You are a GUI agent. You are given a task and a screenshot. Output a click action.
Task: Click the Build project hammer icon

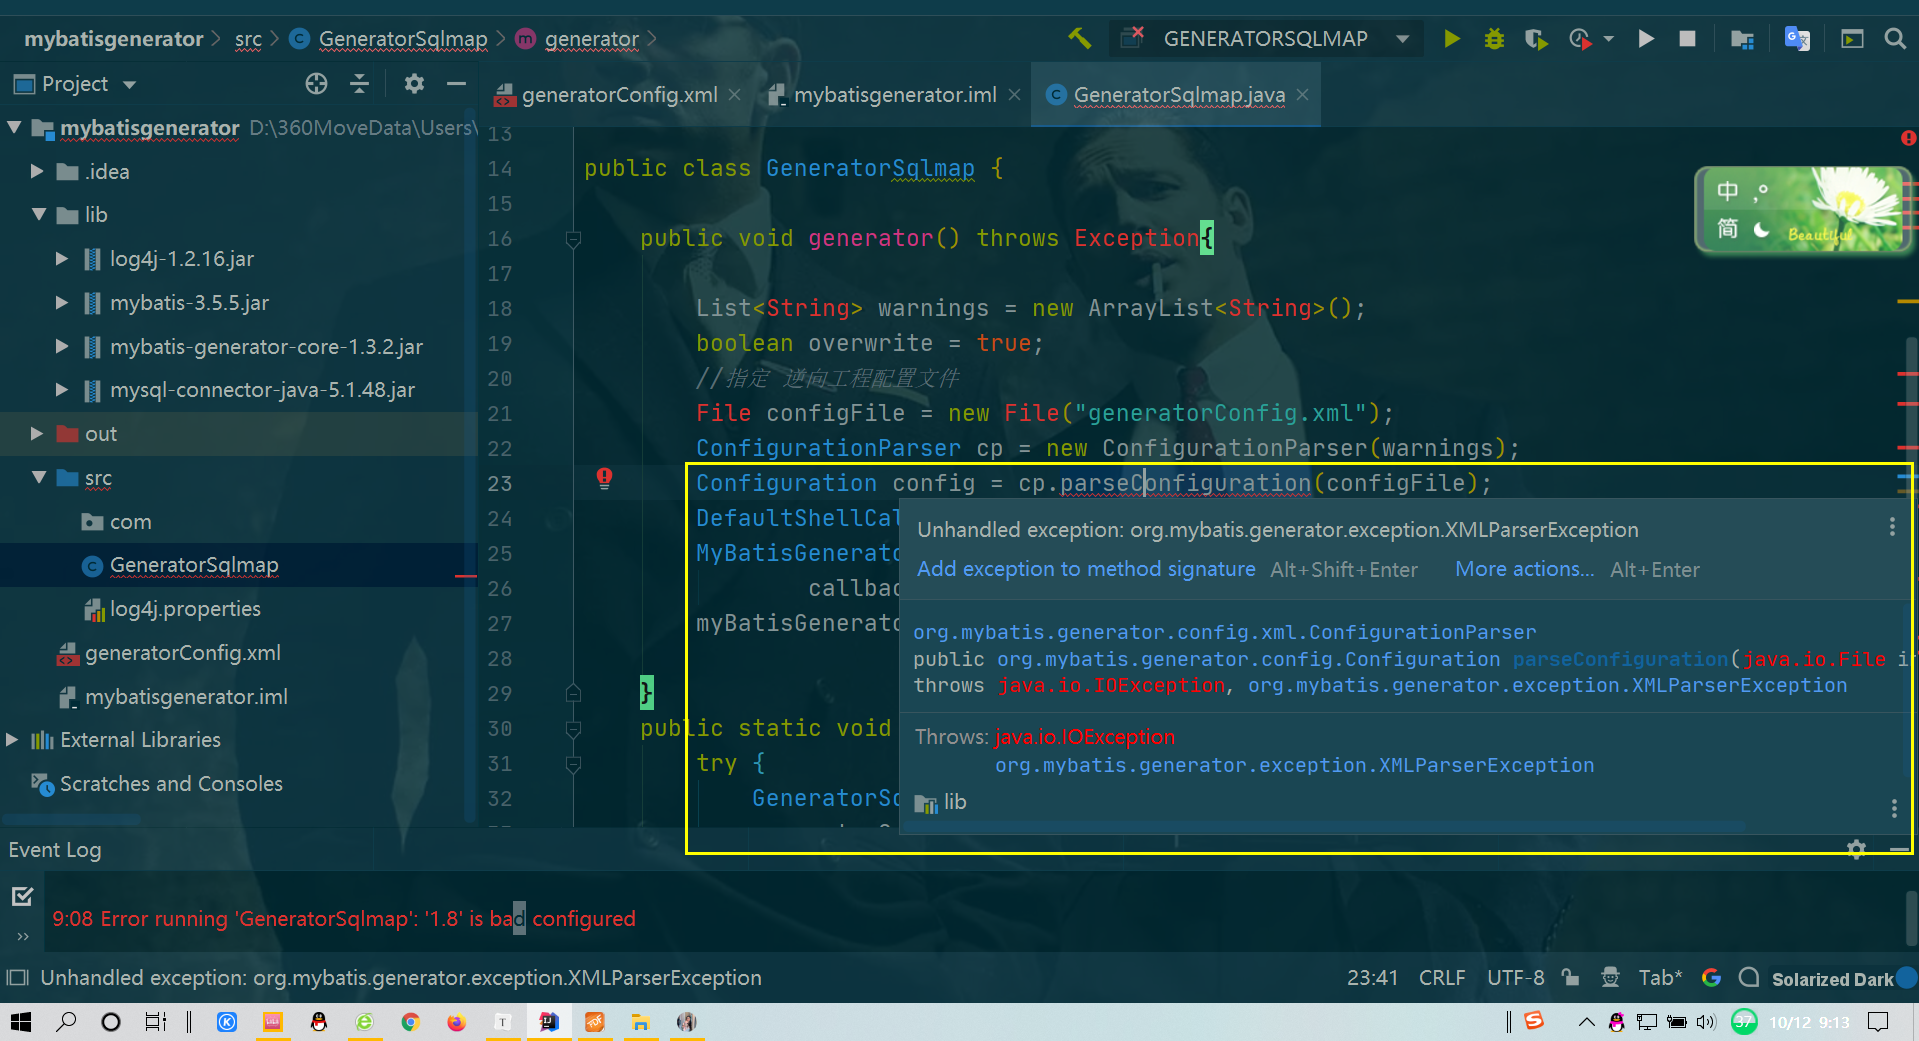1079,38
